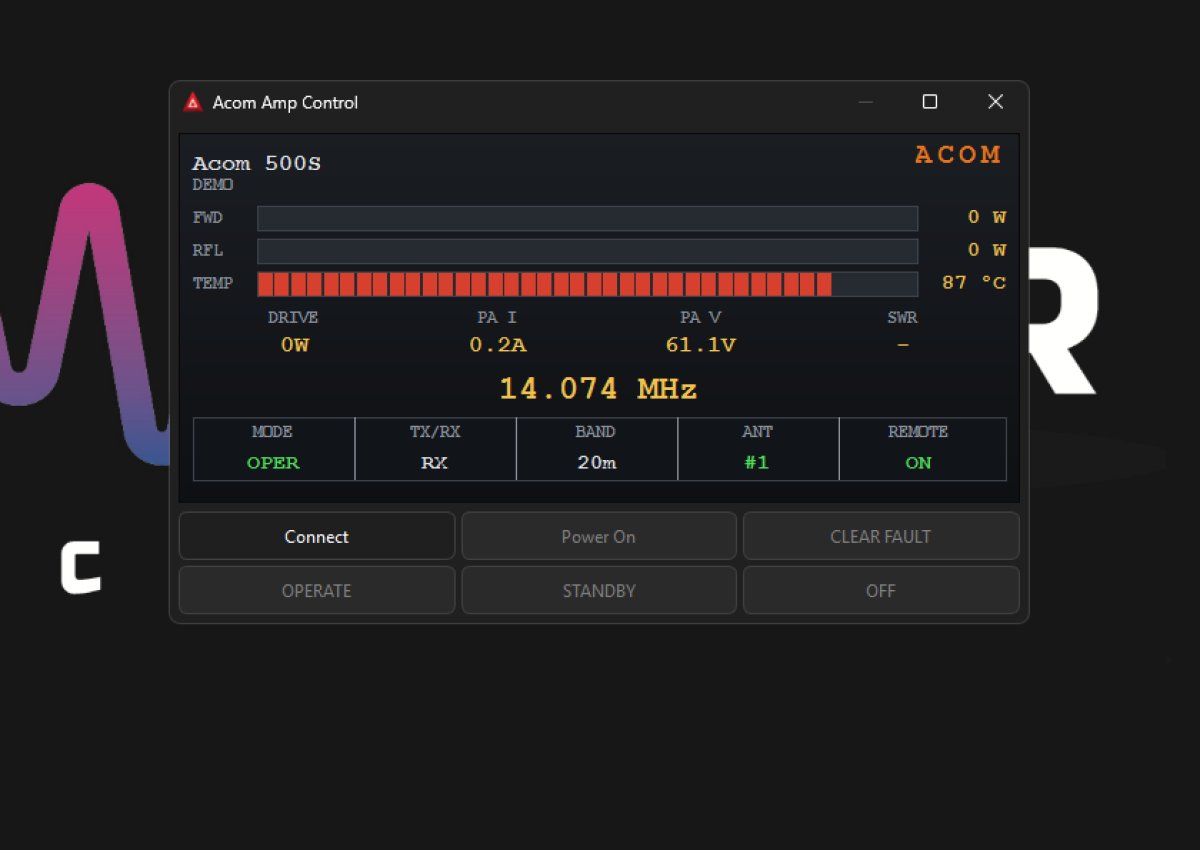The height and width of the screenshot is (850, 1200).
Task: Click the Connect button
Action: click(x=317, y=536)
